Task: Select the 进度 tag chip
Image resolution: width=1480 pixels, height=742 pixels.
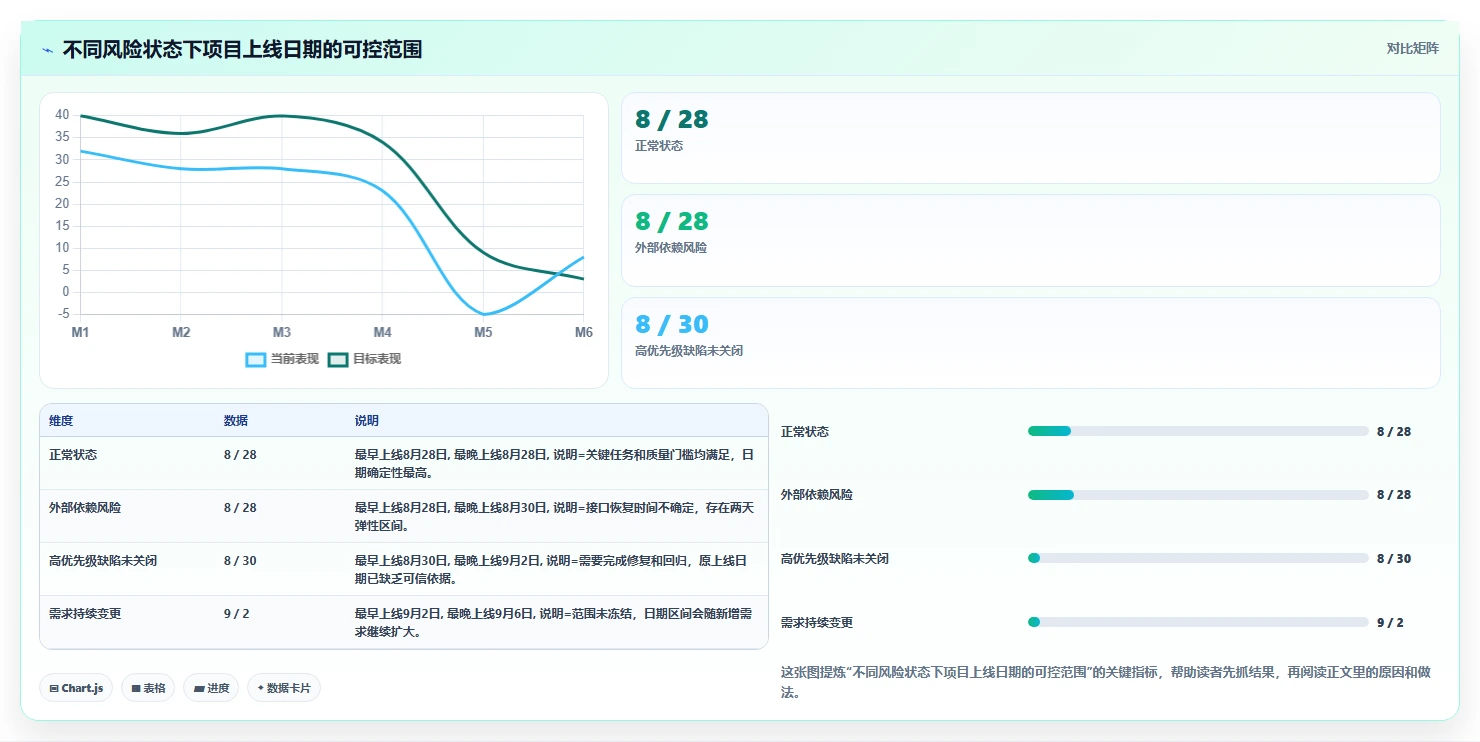Action: pos(211,688)
